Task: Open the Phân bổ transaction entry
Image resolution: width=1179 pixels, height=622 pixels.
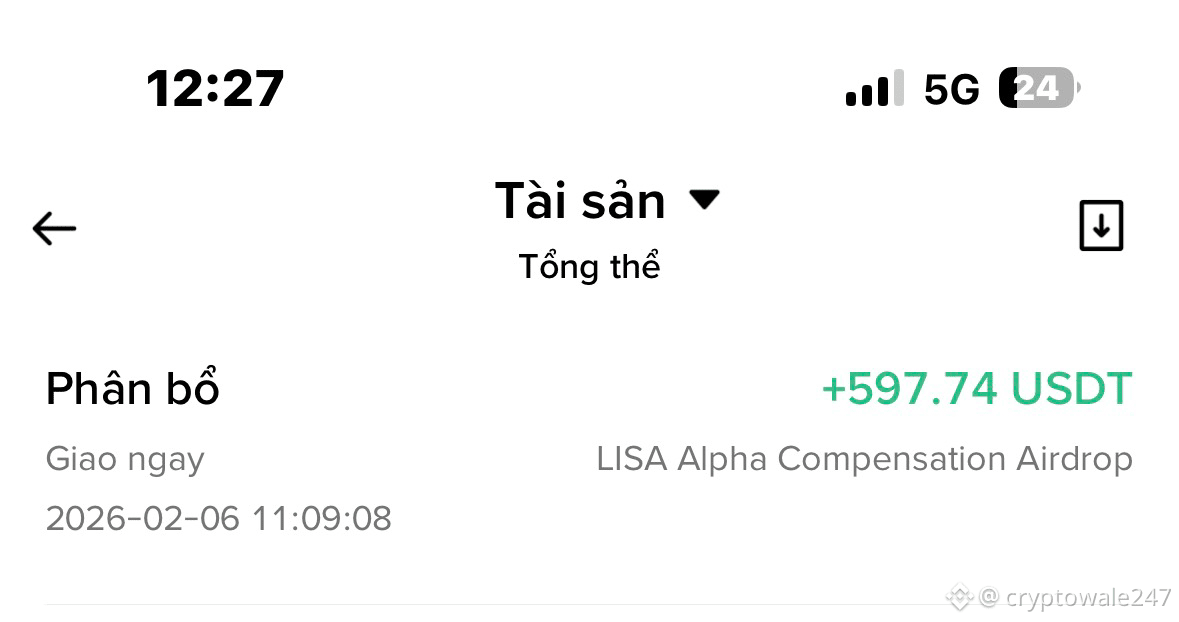Action: (590, 451)
